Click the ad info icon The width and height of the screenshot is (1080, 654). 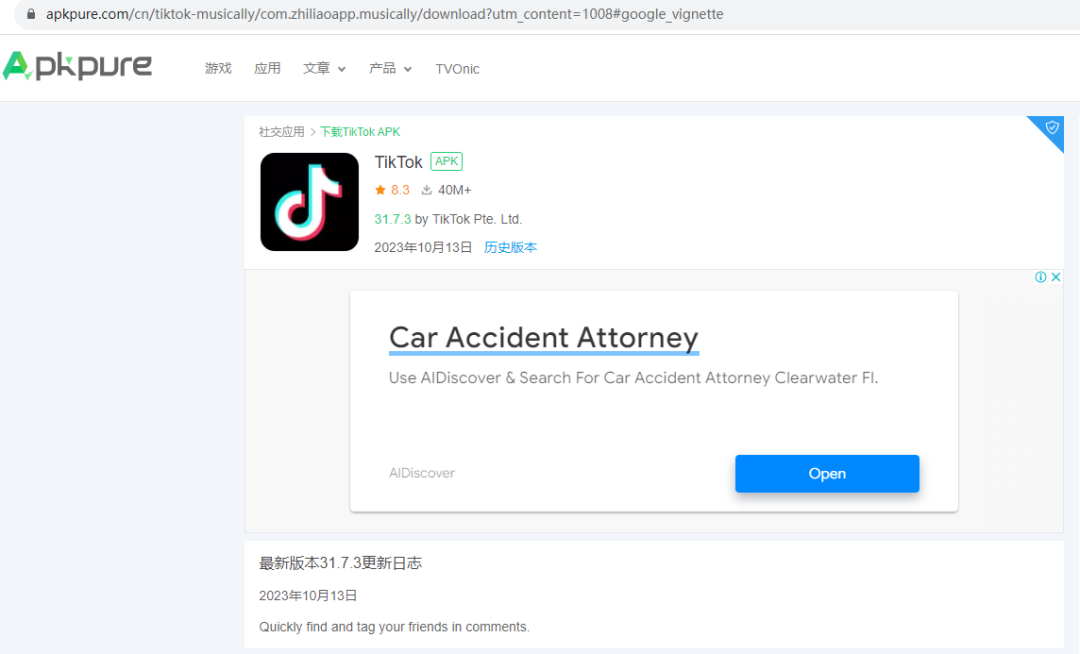1040,277
